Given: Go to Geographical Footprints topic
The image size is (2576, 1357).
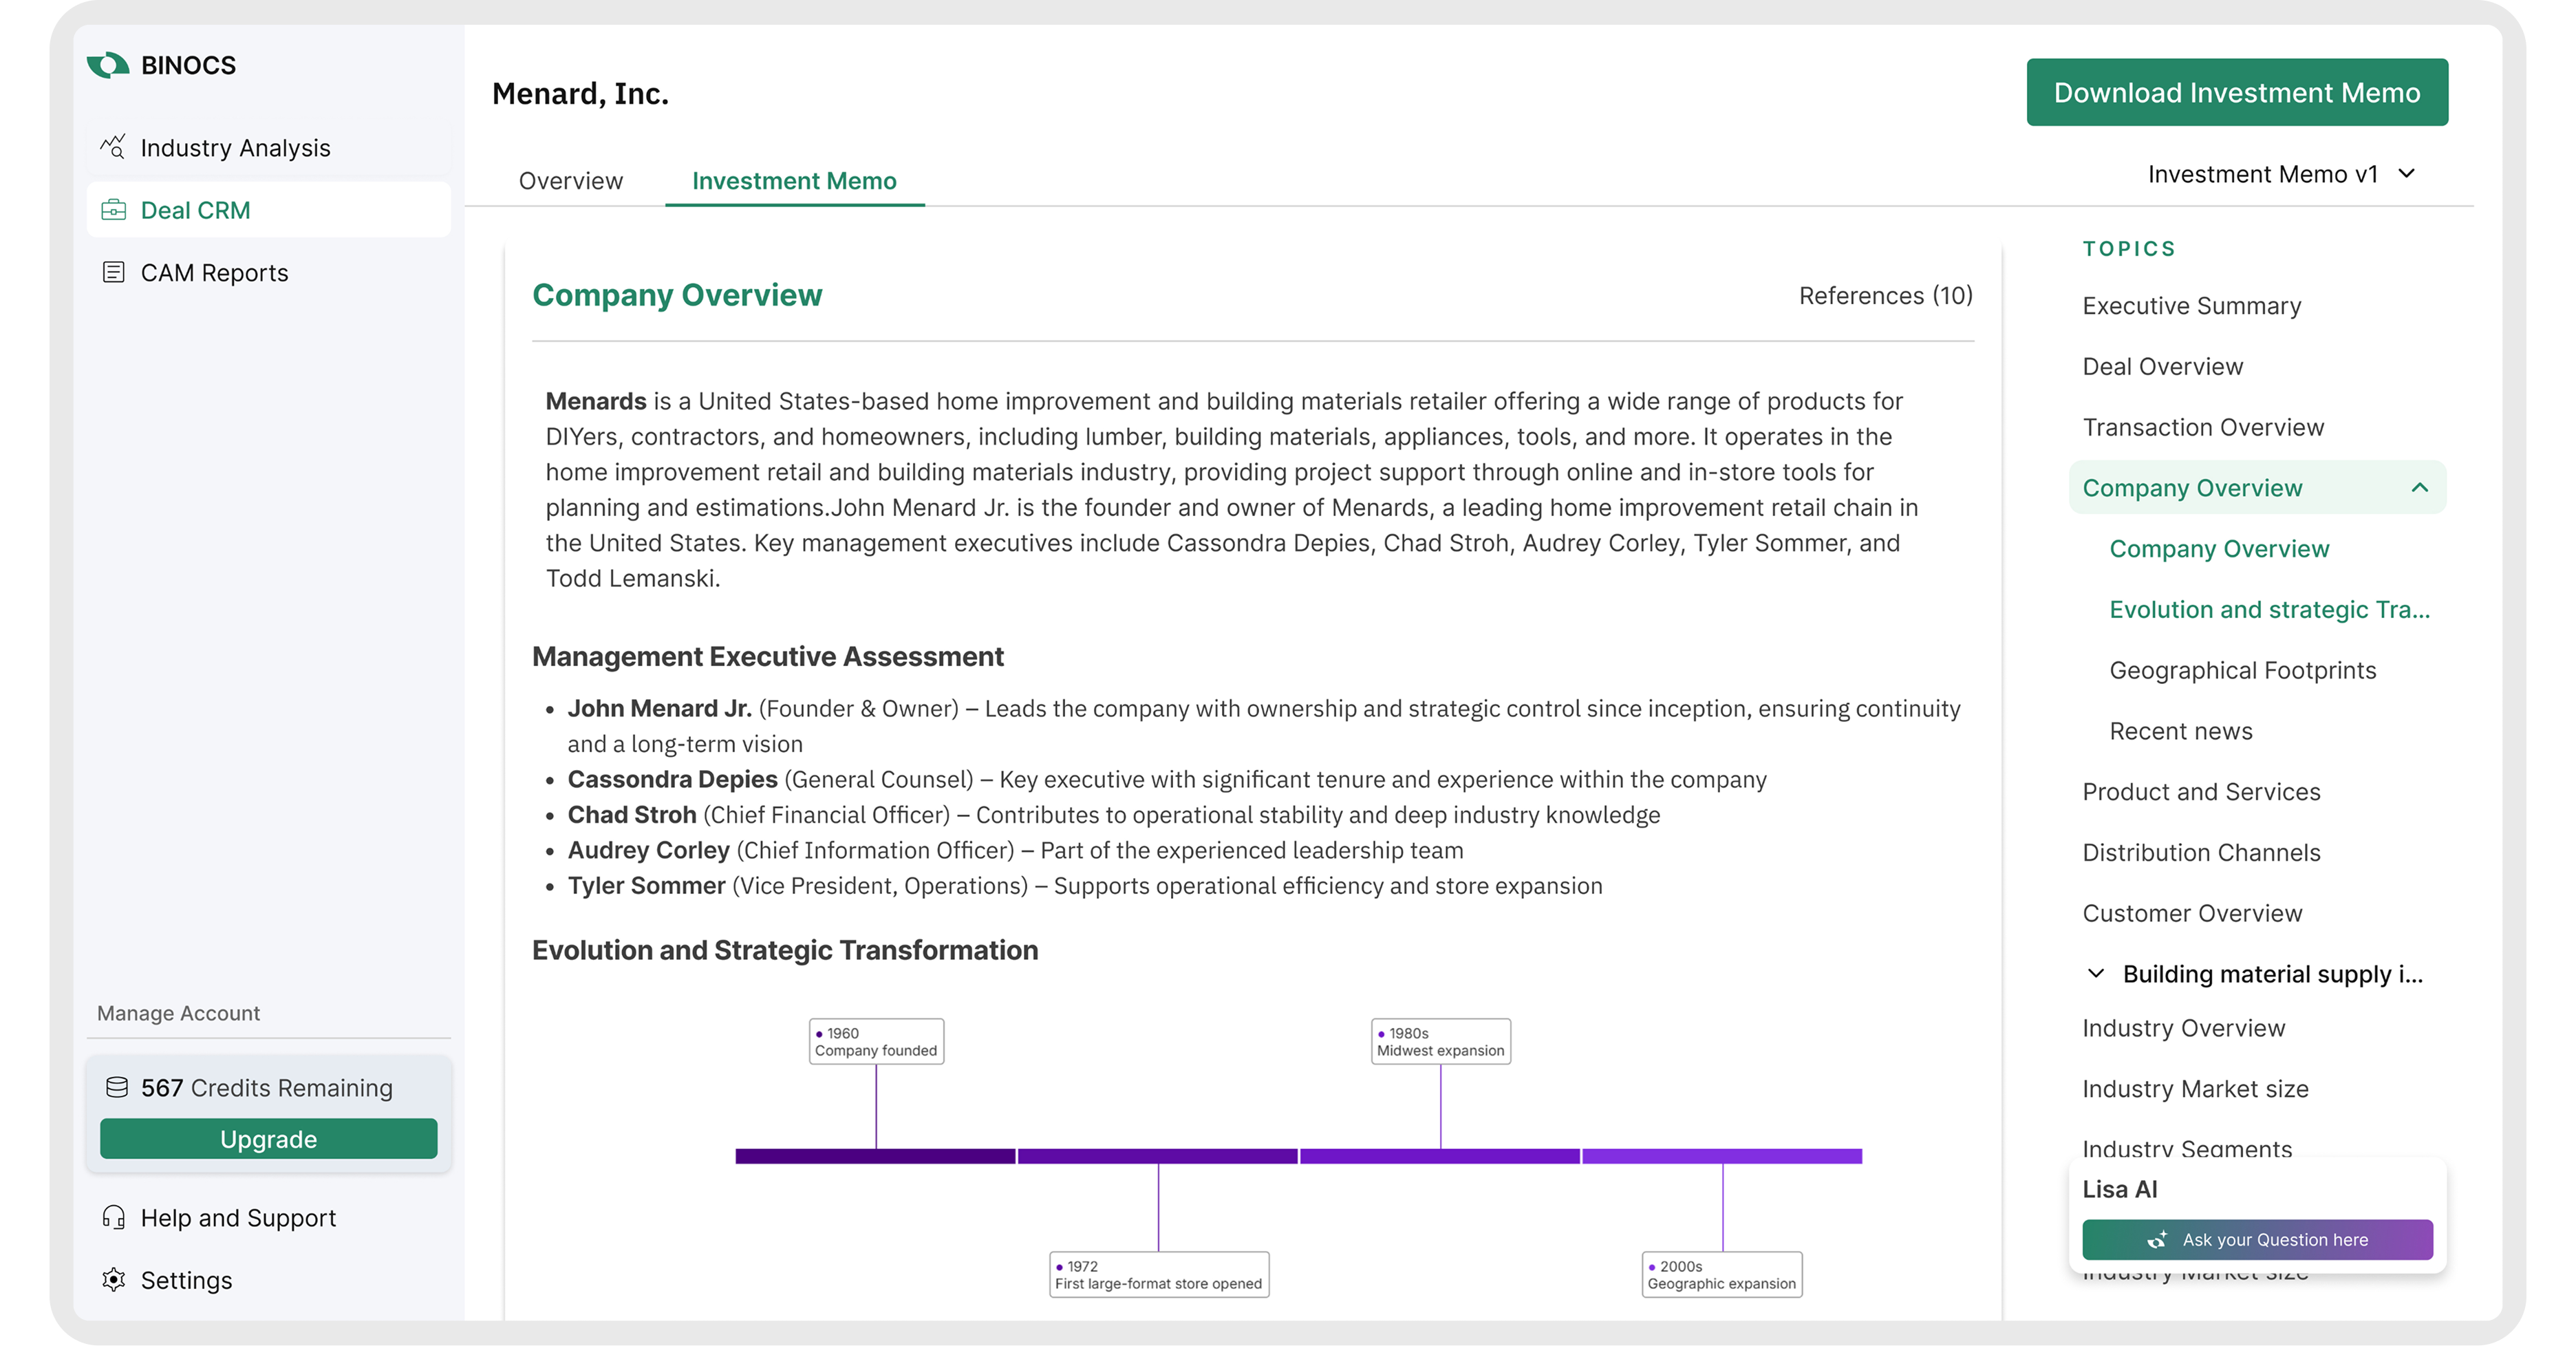Looking at the screenshot, I should click(2242, 670).
